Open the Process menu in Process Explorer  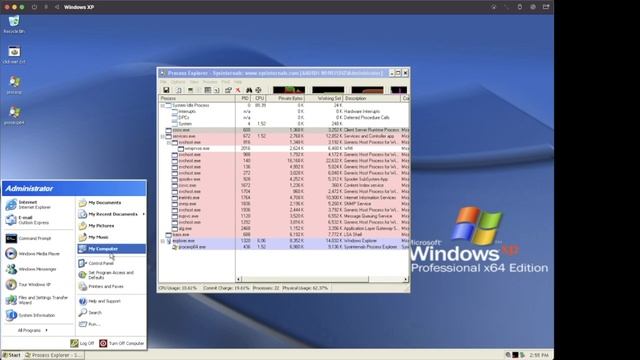pyautogui.click(x=210, y=82)
